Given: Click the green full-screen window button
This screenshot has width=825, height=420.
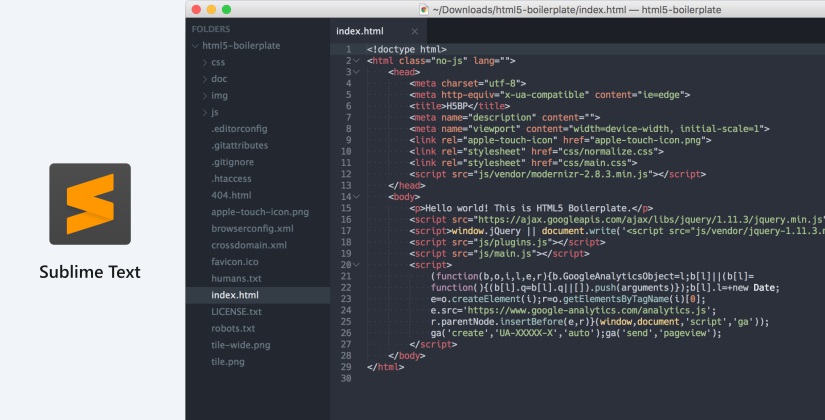Looking at the screenshot, I should pyautogui.click(x=226, y=9).
